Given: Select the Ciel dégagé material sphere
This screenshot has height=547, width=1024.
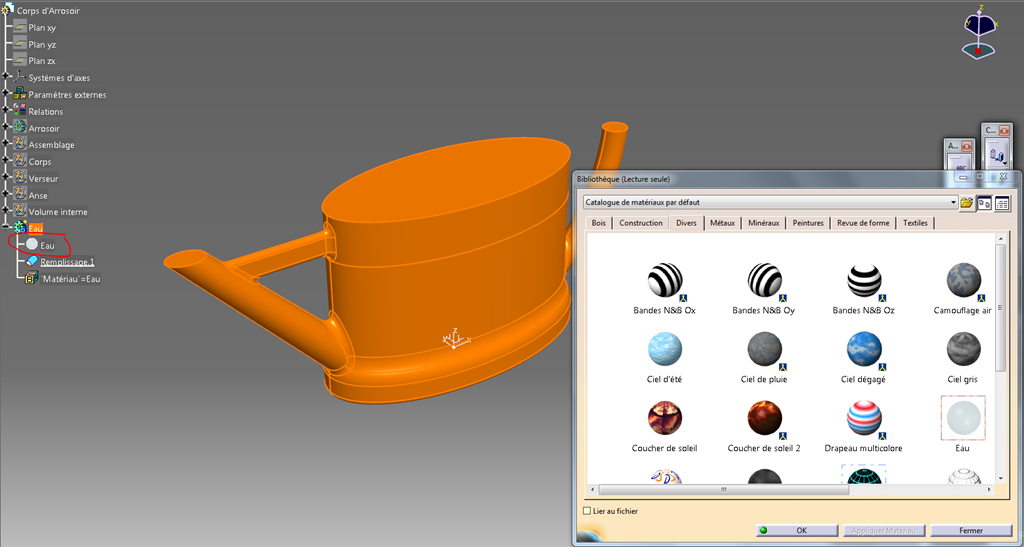Looking at the screenshot, I should pos(864,349).
